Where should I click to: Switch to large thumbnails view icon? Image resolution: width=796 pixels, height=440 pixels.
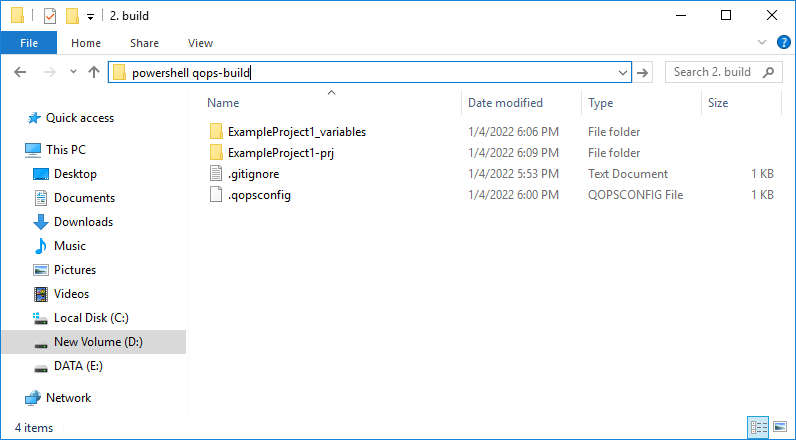click(779, 427)
